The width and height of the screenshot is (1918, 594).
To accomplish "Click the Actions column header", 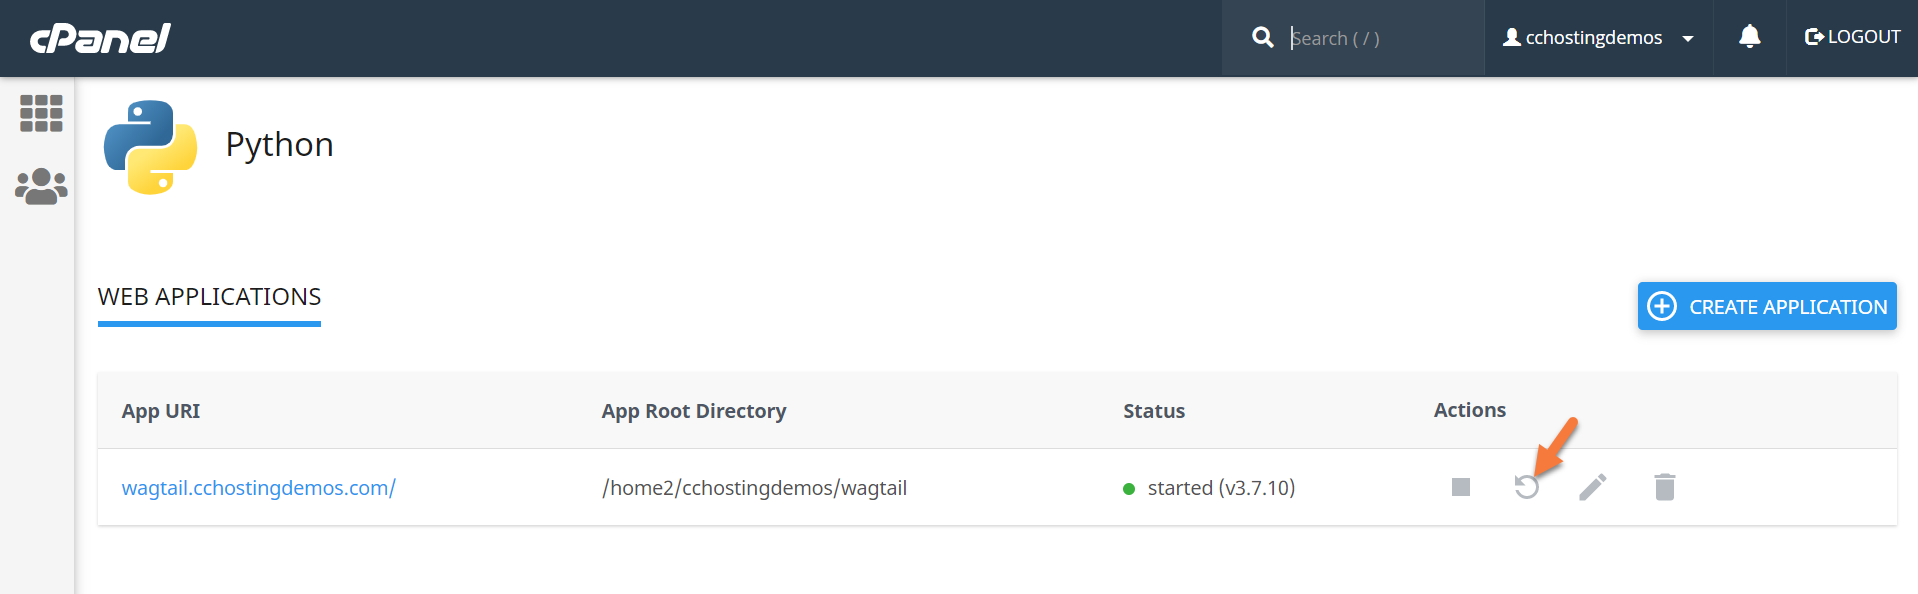I will point(1469,410).
